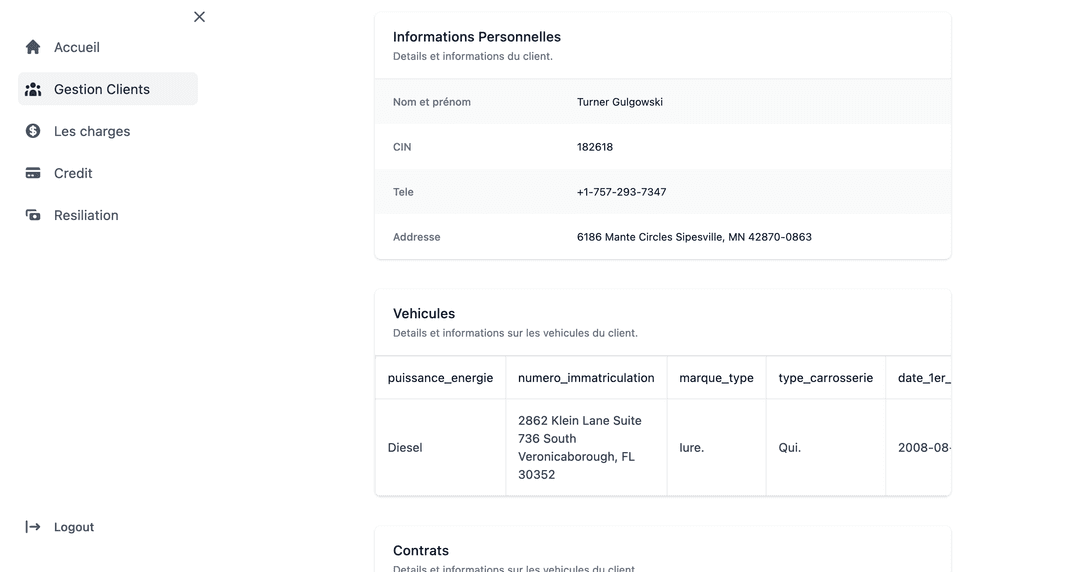The width and height of the screenshot is (1080, 572).
Task: Select the address 6186 Mante Circles Sipesville
Action: [x=694, y=237]
